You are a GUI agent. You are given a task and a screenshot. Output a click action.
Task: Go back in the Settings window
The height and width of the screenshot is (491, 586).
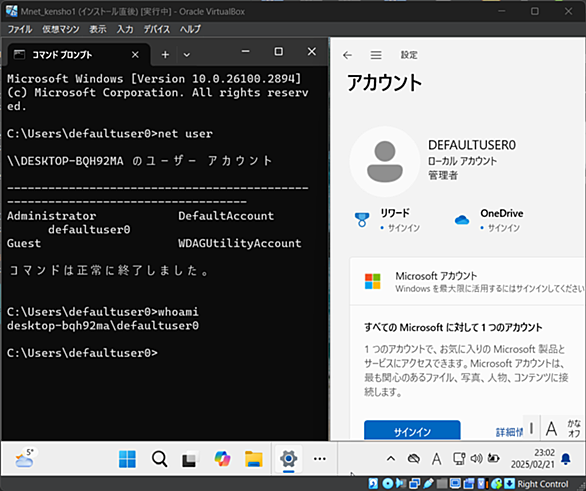click(347, 55)
